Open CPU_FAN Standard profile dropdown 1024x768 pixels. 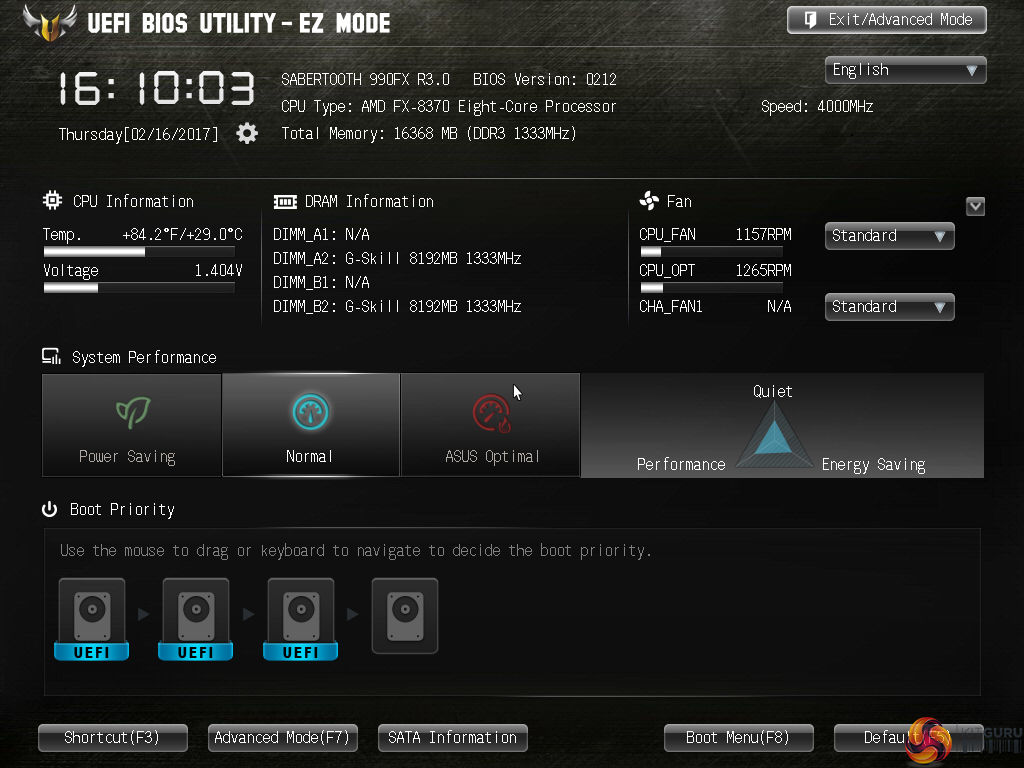(x=889, y=236)
